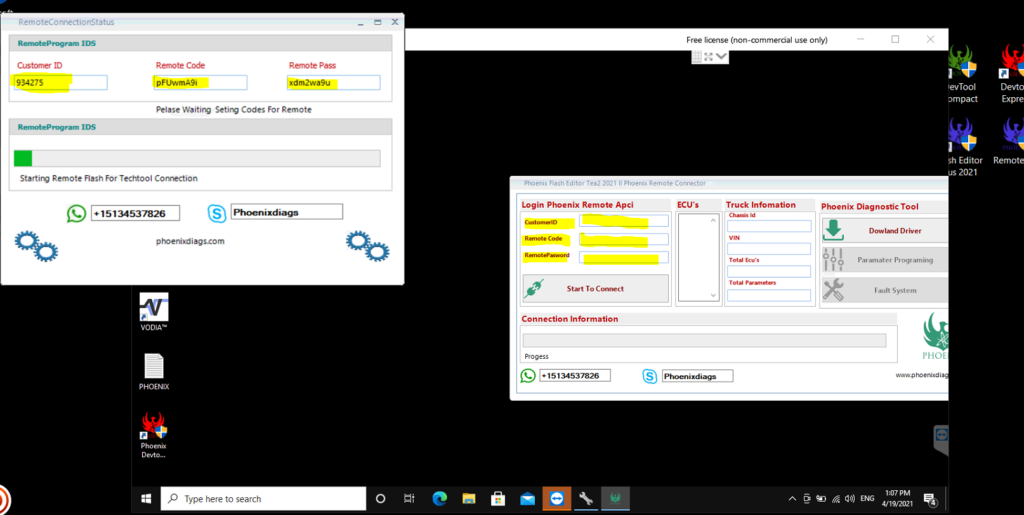Open the Windows Start menu
The height and width of the screenshot is (515, 1024).
click(146, 499)
